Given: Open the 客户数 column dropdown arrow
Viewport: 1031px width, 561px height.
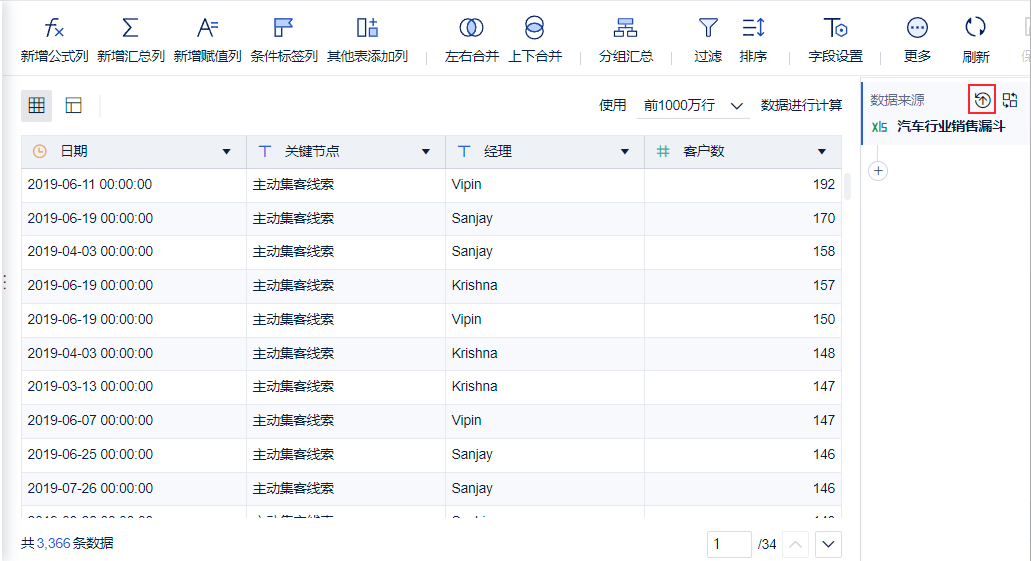Looking at the screenshot, I should coord(821,152).
